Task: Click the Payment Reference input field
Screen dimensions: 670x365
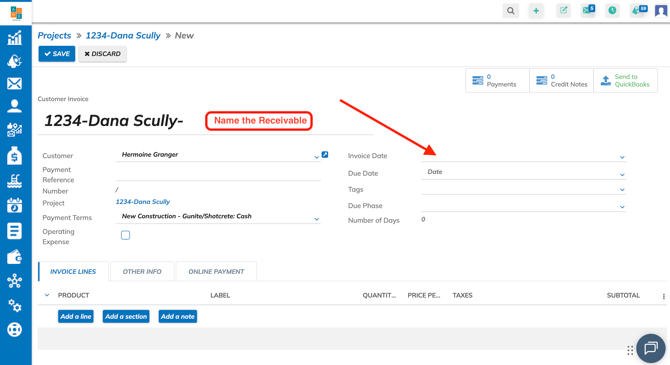Action: (x=218, y=174)
